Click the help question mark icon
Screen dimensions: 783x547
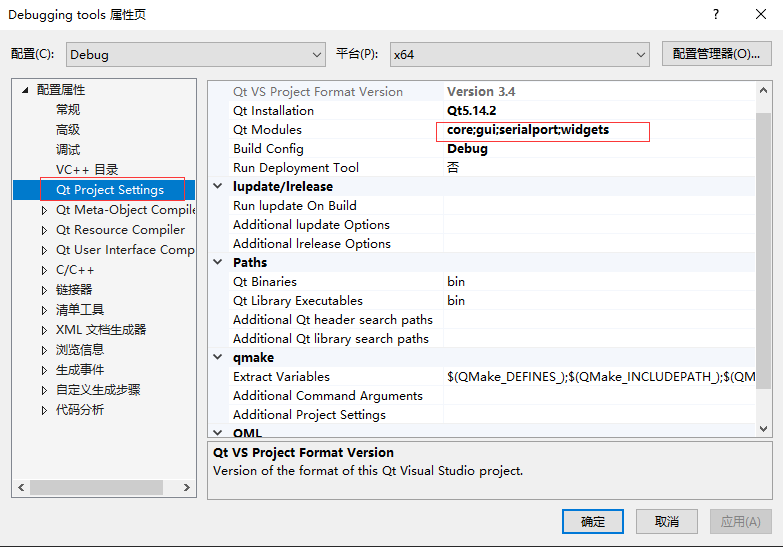point(716,14)
